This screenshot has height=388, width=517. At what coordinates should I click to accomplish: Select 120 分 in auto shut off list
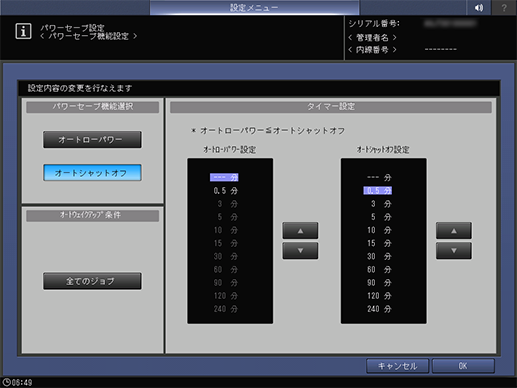point(379,296)
